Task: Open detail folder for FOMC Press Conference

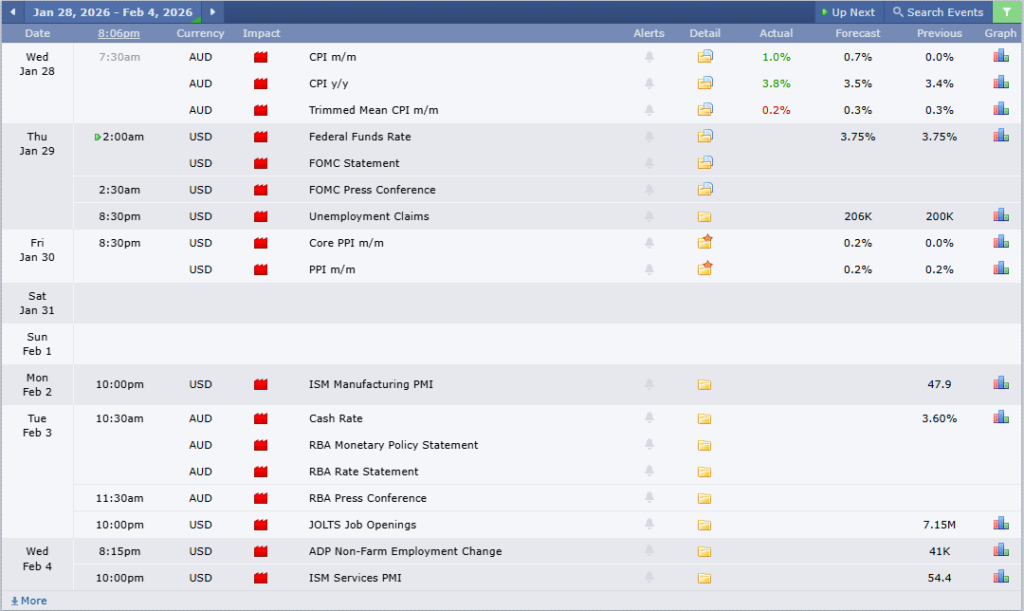Action: [705, 190]
